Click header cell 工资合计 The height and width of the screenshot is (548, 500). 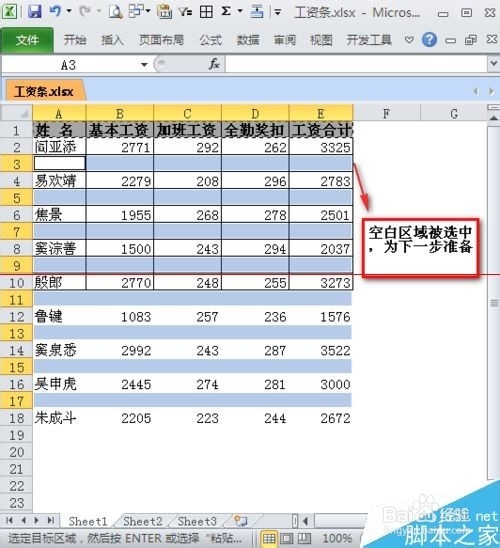tap(321, 130)
